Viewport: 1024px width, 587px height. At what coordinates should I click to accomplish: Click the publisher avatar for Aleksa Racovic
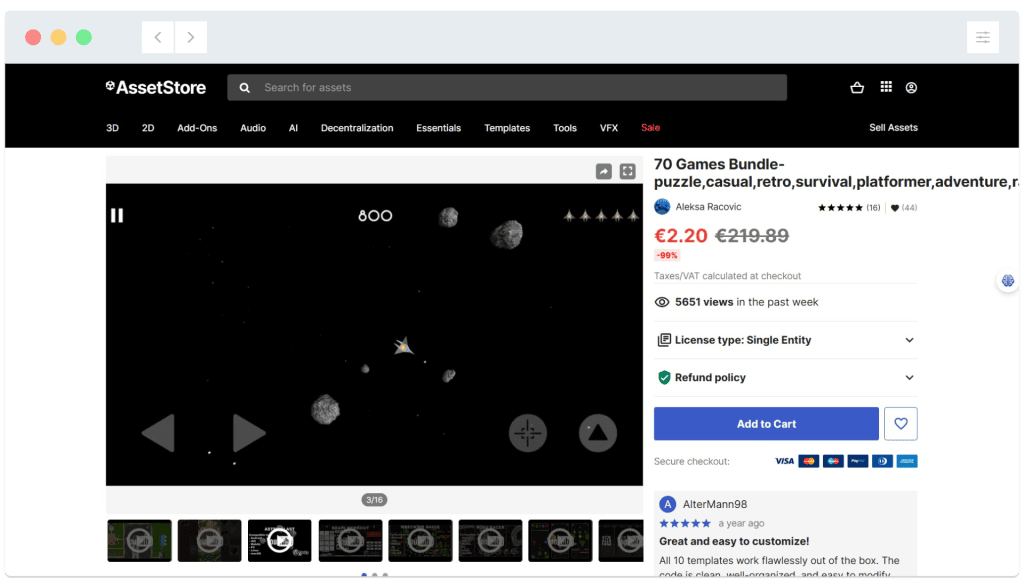click(x=662, y=207)
